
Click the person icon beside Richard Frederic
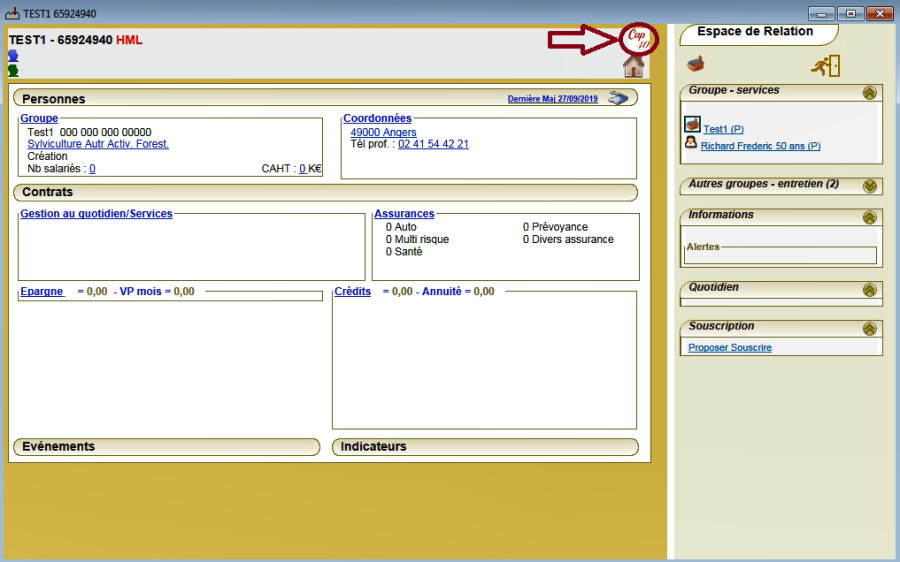[x=691, y=144]
